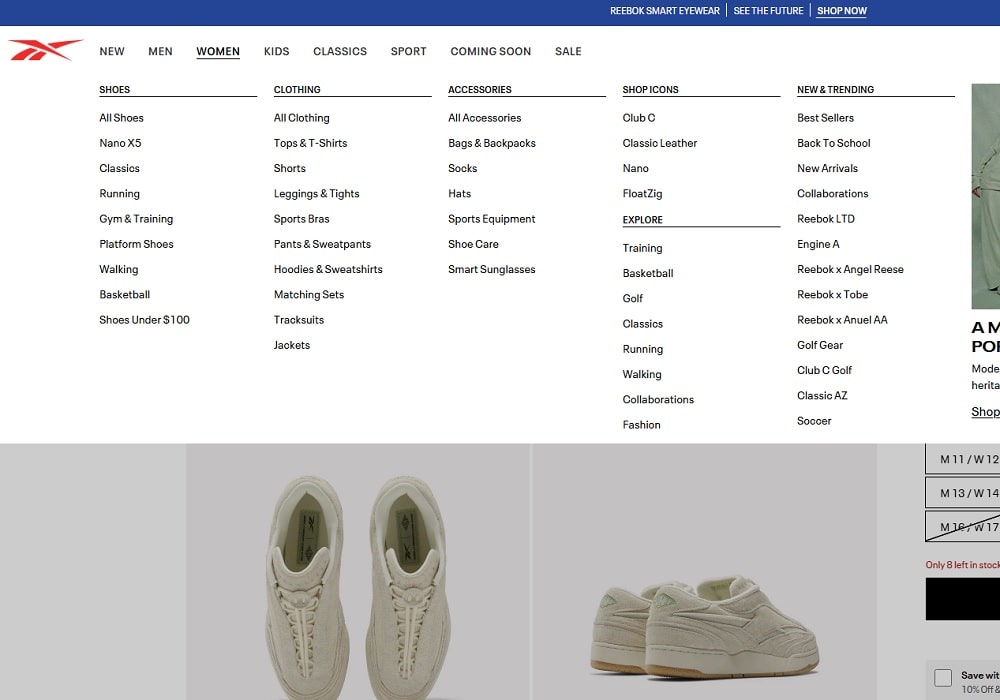Check the "Save with 10% Off" checkbox
Screen dimensions: 1000x700
pos(941,677)
